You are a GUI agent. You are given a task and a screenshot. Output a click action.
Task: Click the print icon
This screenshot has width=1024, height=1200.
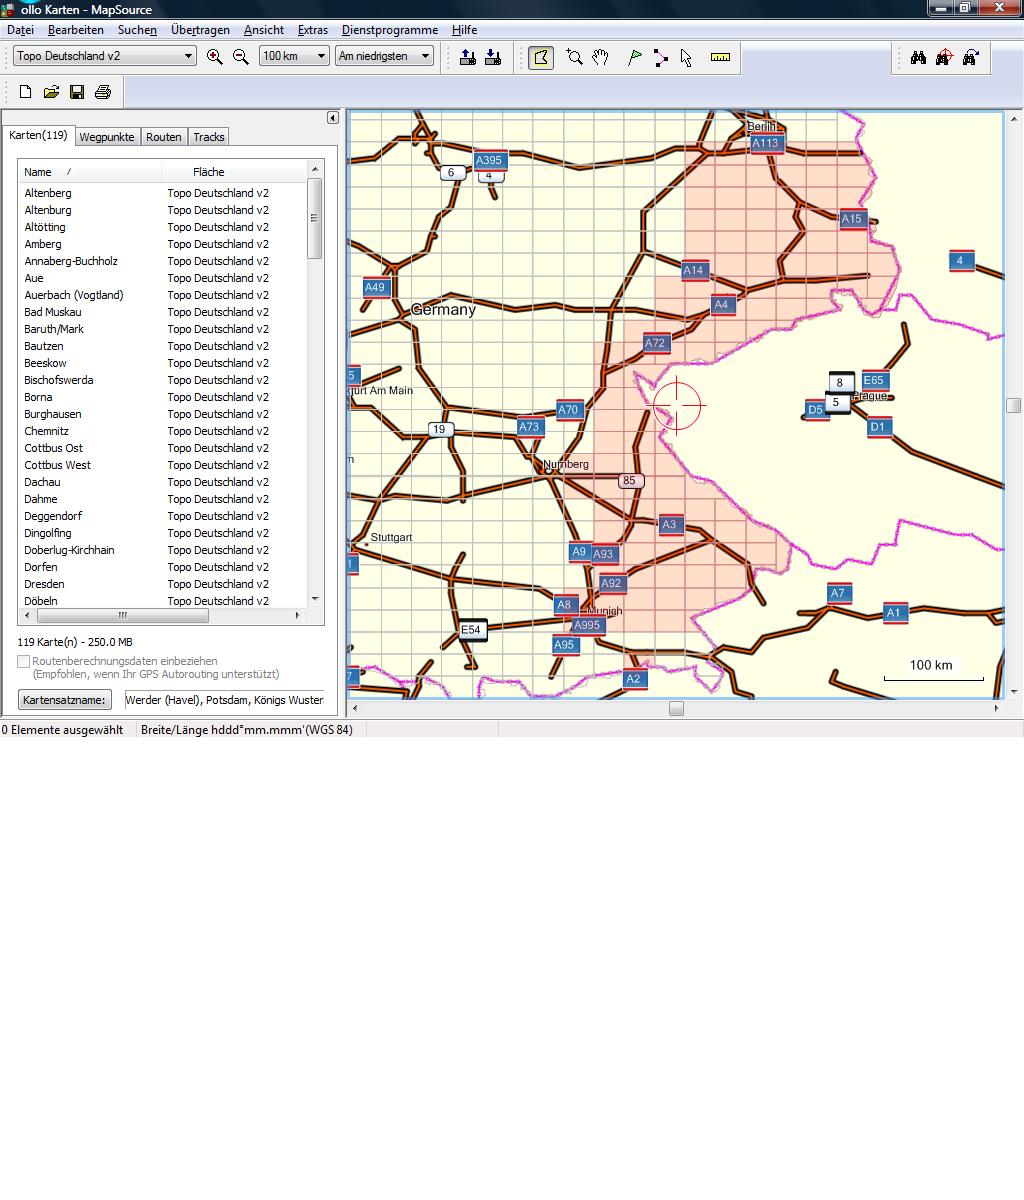point(103,92)
